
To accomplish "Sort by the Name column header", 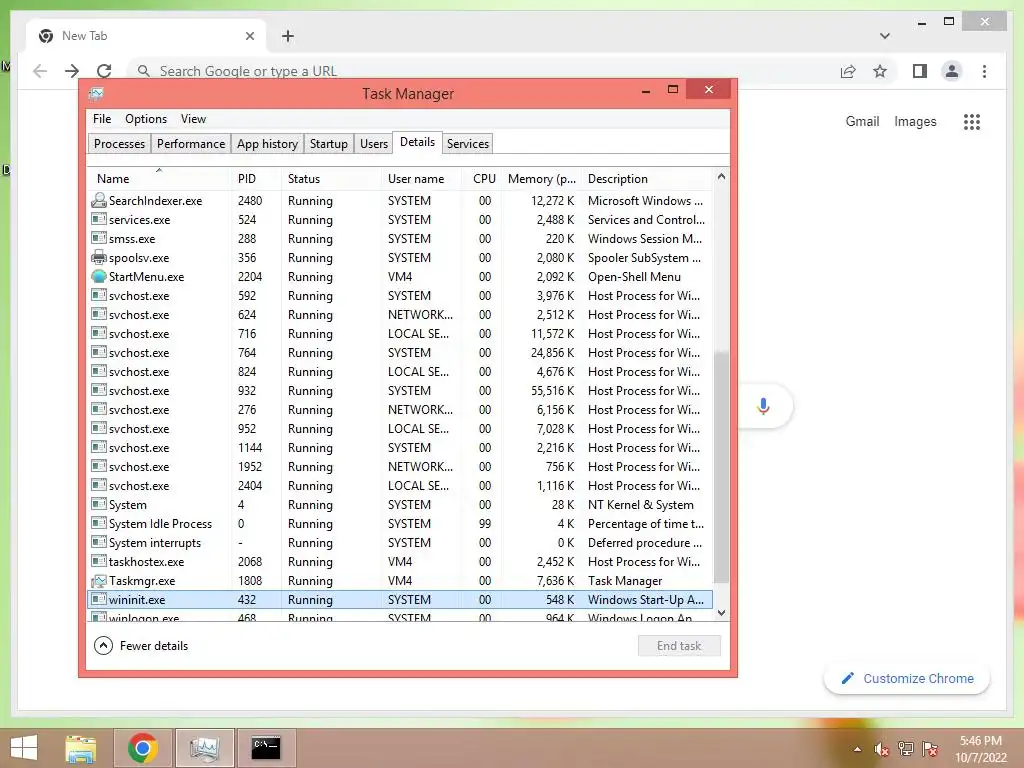I will [159, 178].
